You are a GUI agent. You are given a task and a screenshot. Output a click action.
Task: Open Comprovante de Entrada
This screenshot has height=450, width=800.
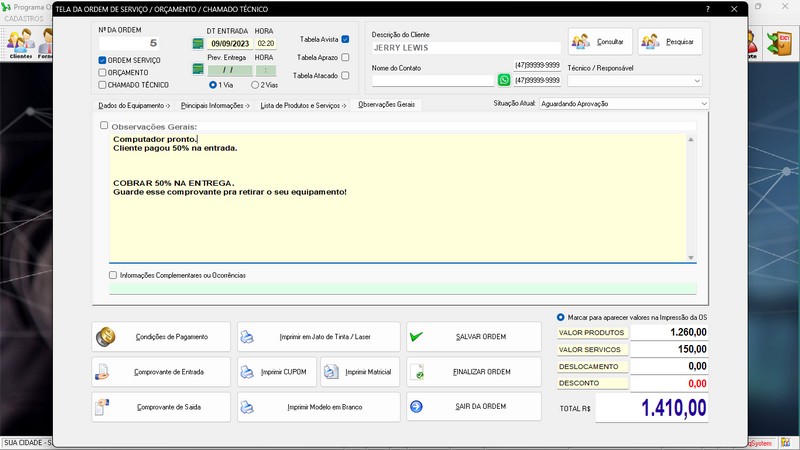pyautogui.click(x=161, y=372)
